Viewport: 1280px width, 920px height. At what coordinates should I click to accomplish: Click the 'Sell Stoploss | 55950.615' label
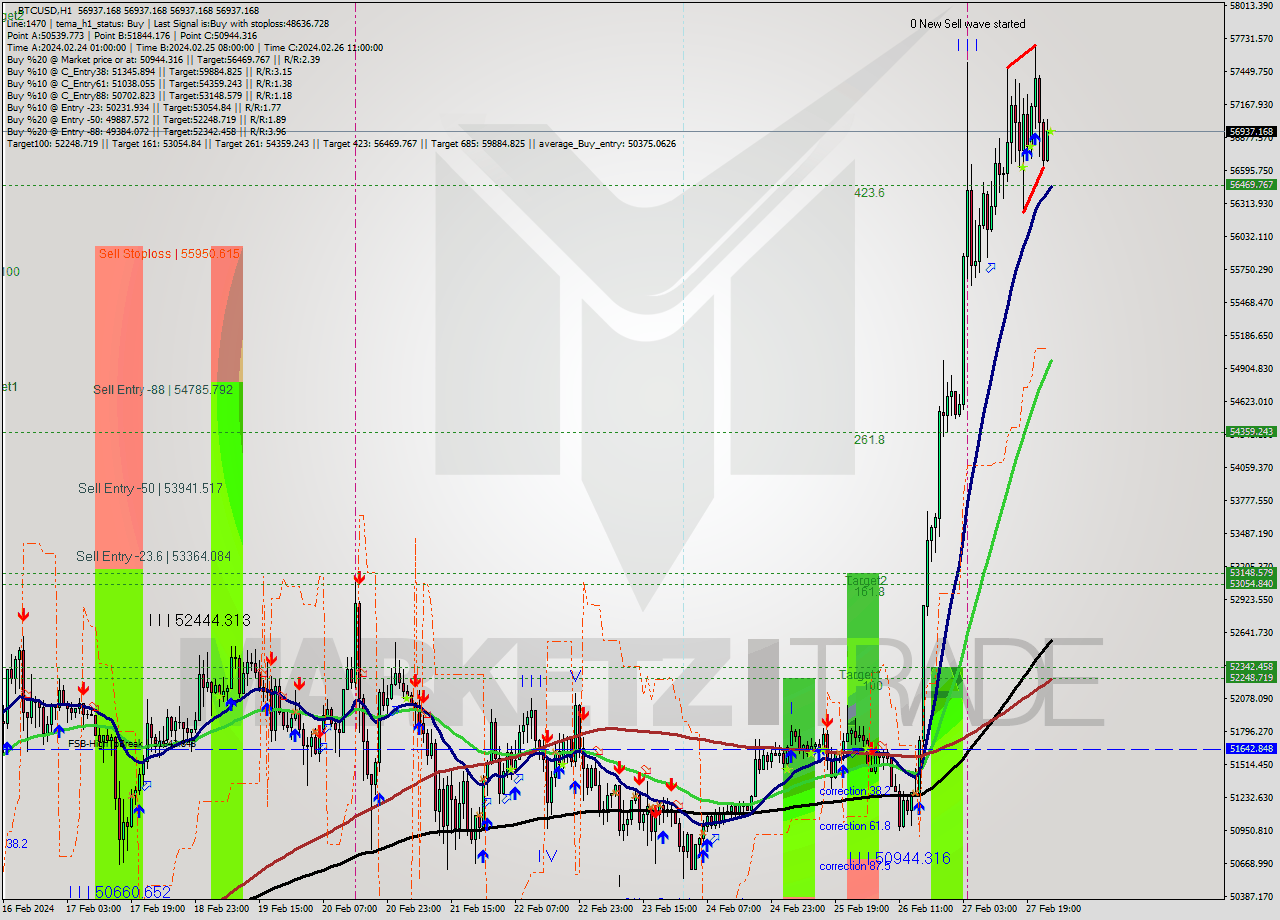click(169, 254)
